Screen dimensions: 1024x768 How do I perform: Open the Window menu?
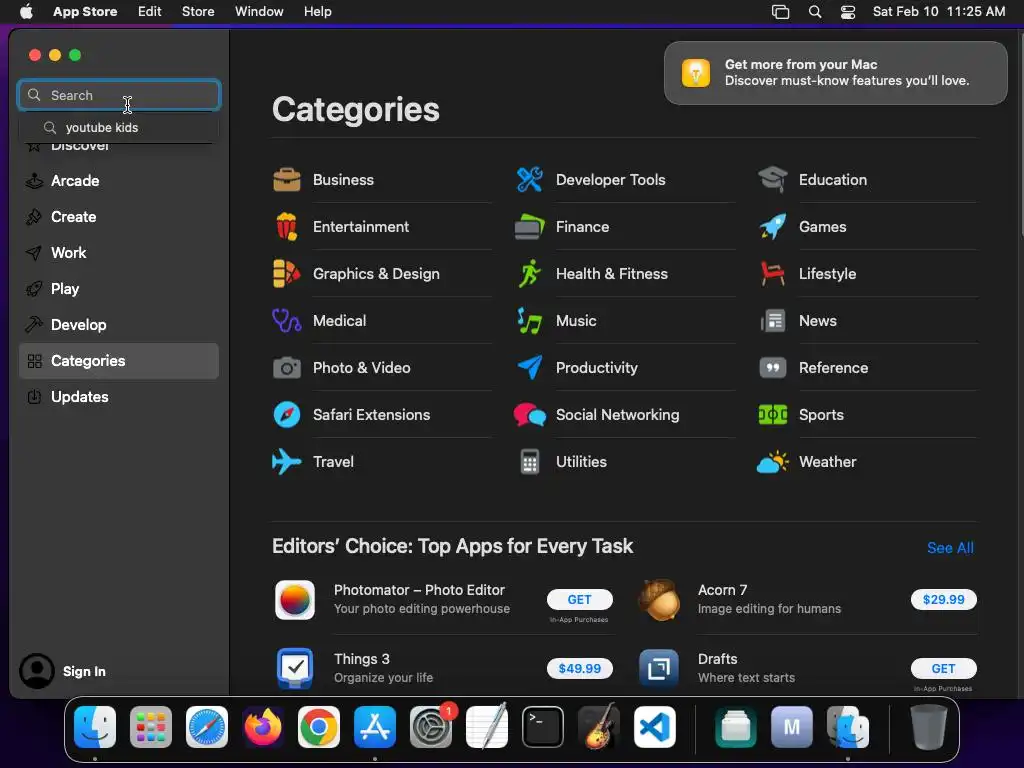[259, 11]
